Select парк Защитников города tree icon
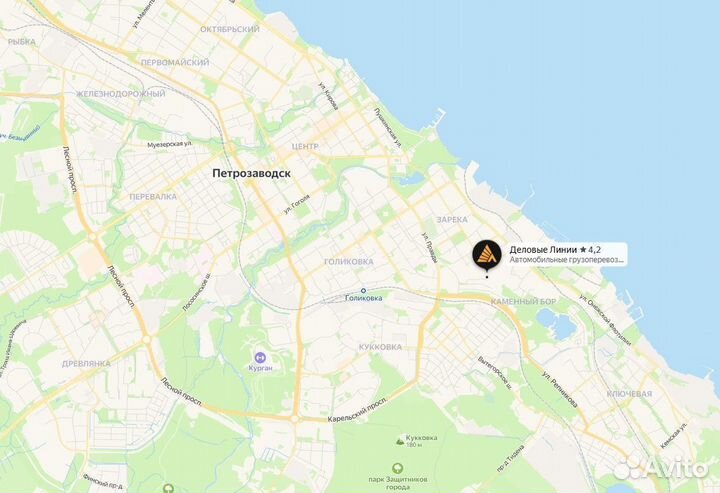720x493 pixels. click(x=398, y=469)
